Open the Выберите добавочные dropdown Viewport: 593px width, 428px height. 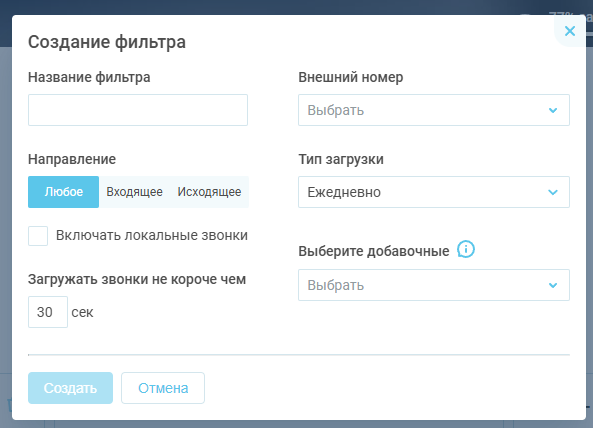pos(434,285)
